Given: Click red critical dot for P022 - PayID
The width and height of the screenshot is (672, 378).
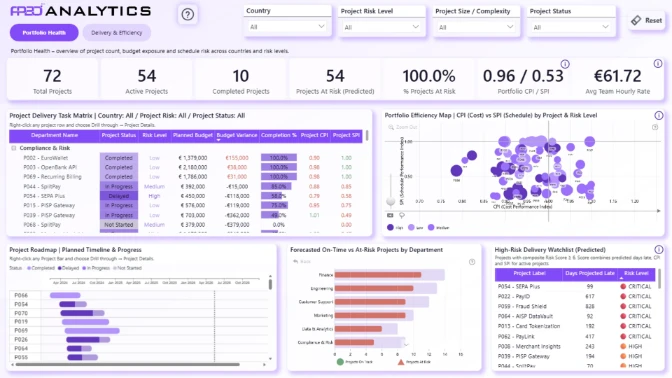Looking at the screenshot, I should (623, 296).
